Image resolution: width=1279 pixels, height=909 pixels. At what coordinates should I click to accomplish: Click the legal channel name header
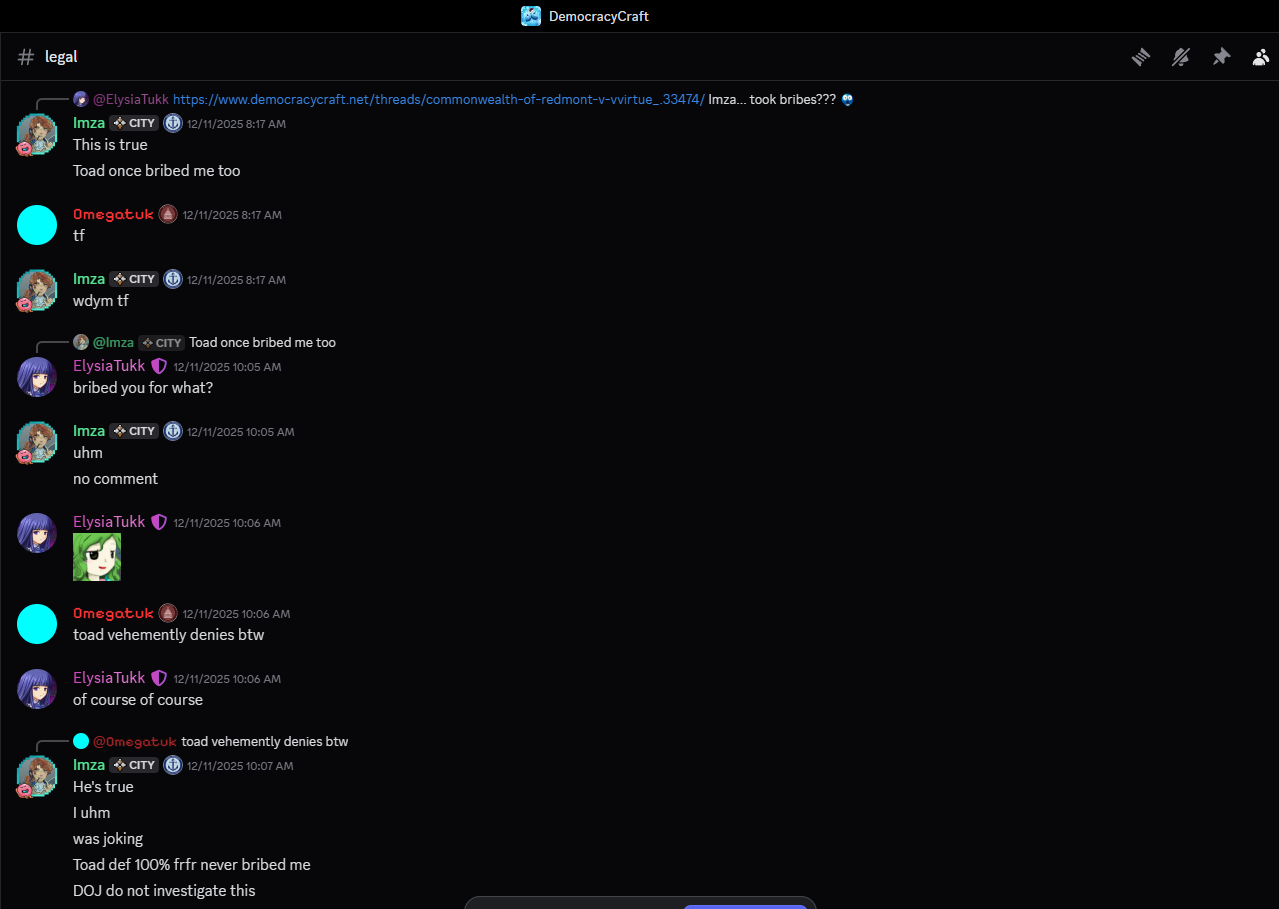61,57
